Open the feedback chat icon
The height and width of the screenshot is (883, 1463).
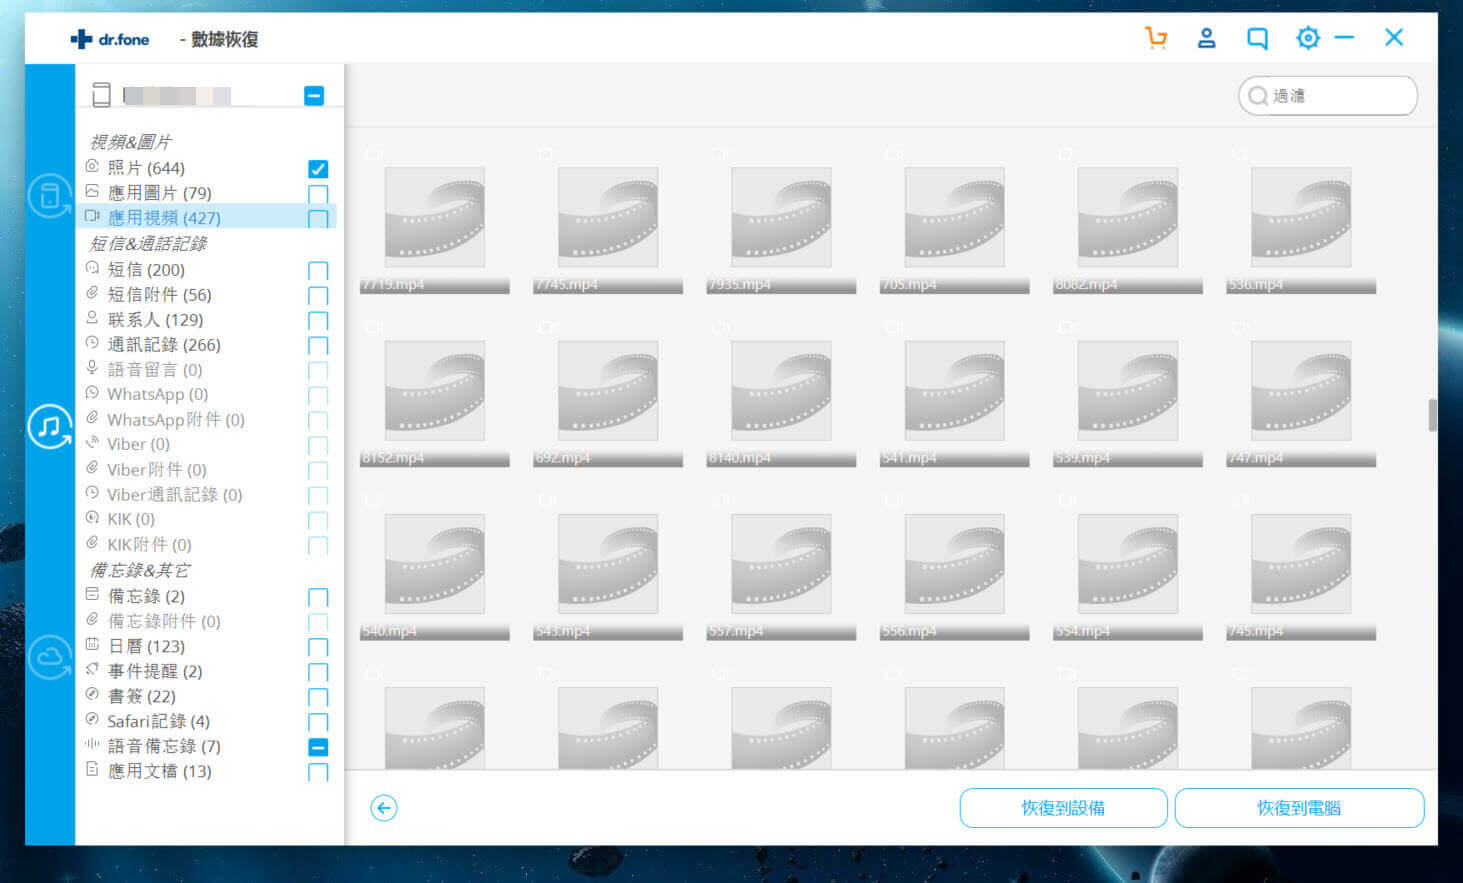pos(1257,38)
